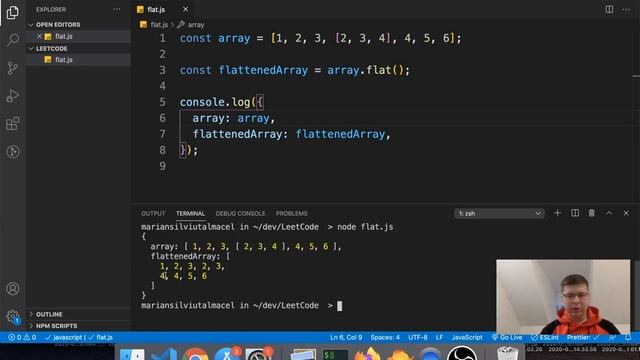This screenshot has width=640, height=360.
Task: Open the Explorer view in activity bar
Action: [13, 13]
